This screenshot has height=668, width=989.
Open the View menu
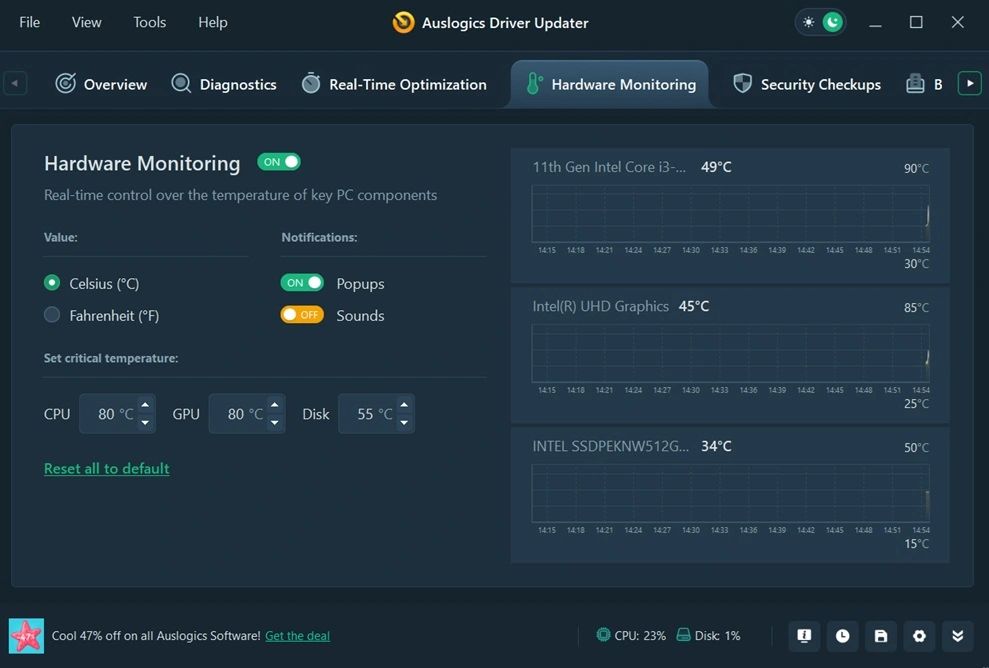click(x=86, y=23)
